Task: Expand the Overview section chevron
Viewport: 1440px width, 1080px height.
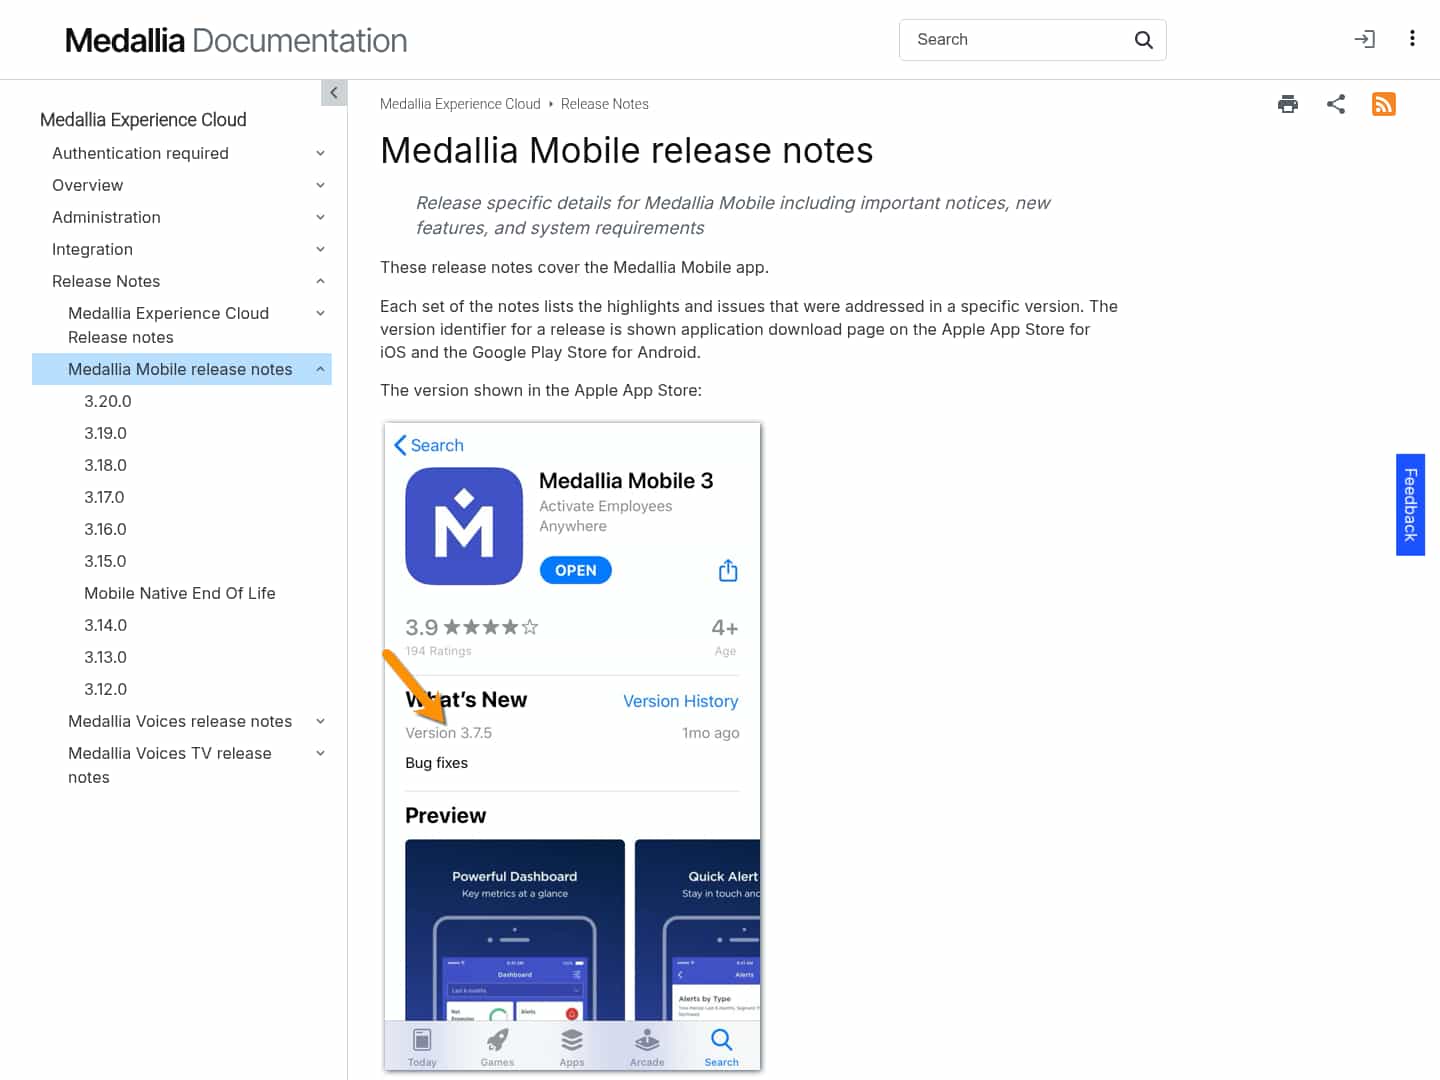Action: pyautogui.click(x=320, y=185)
